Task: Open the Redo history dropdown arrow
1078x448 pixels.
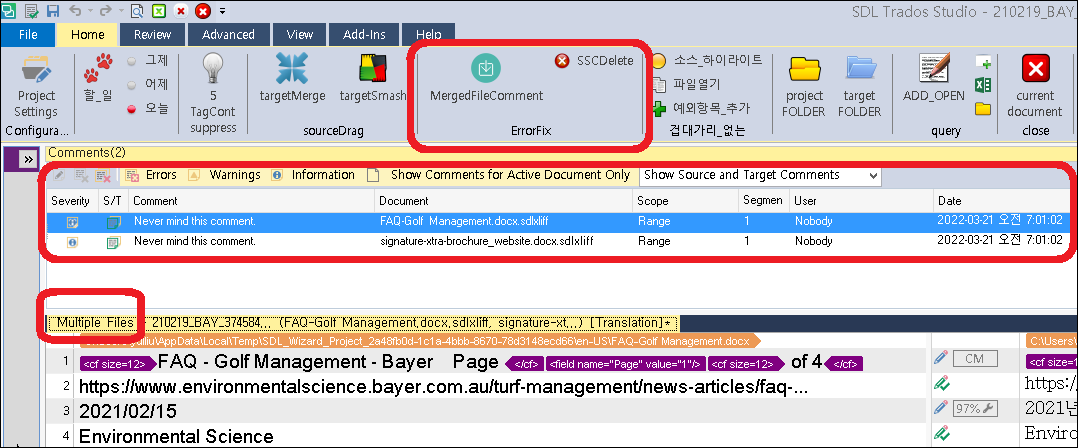Action: [121, 11]
